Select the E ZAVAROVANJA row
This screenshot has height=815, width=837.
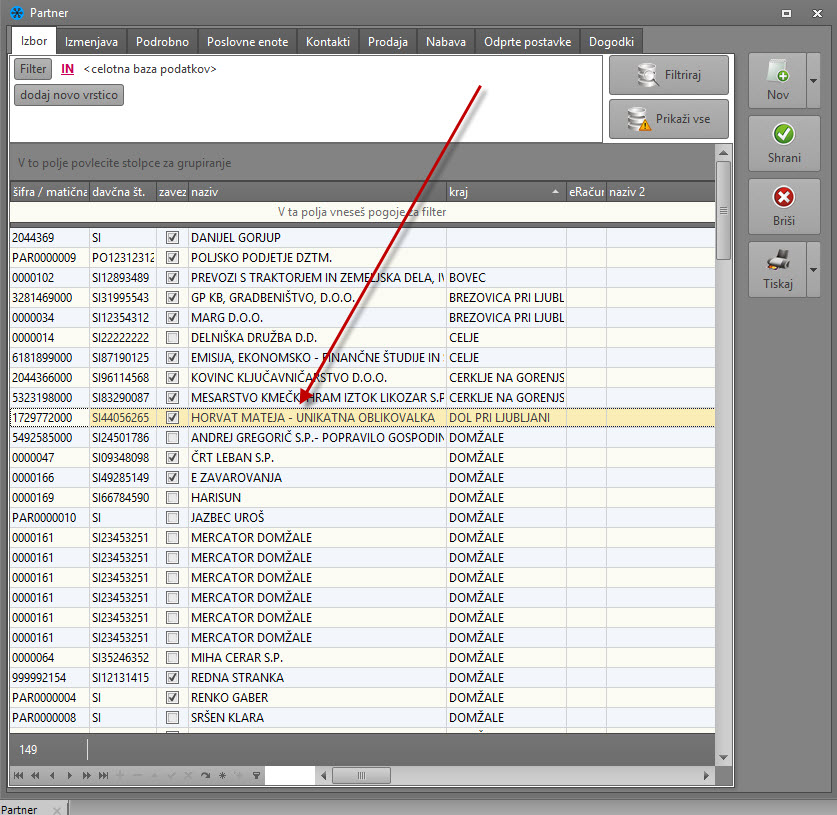(362, 478)
